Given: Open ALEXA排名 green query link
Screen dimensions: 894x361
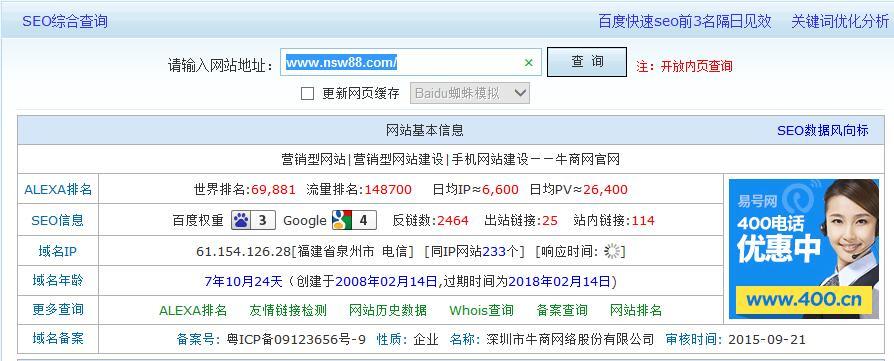Looking at the screenshot, I should 193,310.
